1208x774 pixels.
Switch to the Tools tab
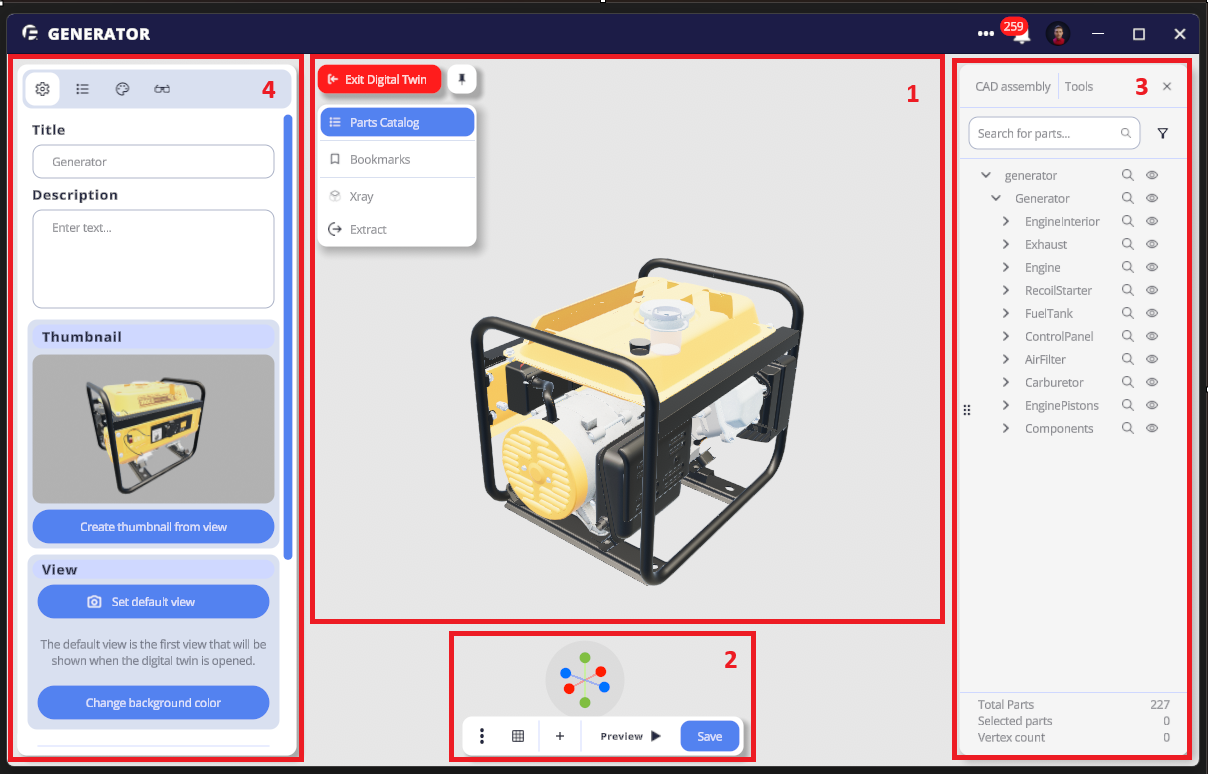1079,87
